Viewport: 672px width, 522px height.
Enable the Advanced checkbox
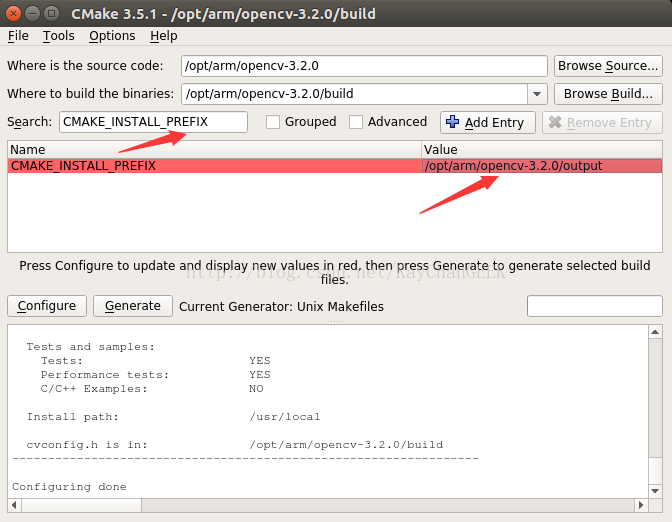pos(356,122)
